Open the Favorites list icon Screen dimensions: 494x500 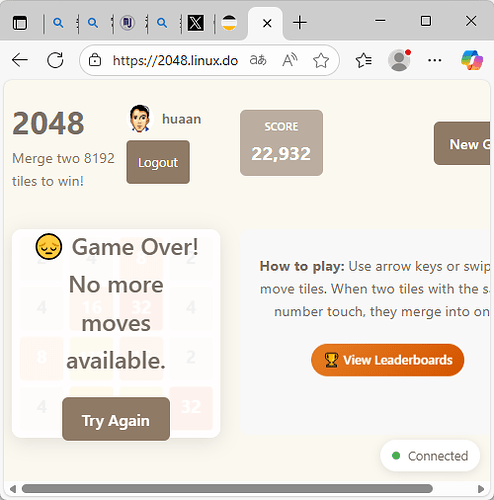click(363, 60)
